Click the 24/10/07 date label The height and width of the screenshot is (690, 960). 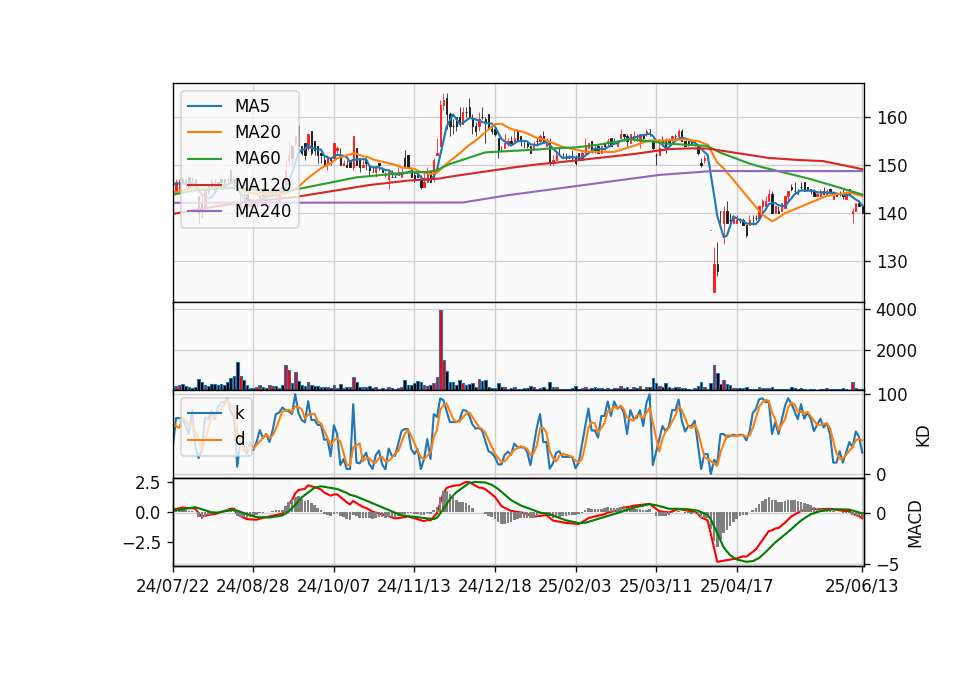pos(334,586)
